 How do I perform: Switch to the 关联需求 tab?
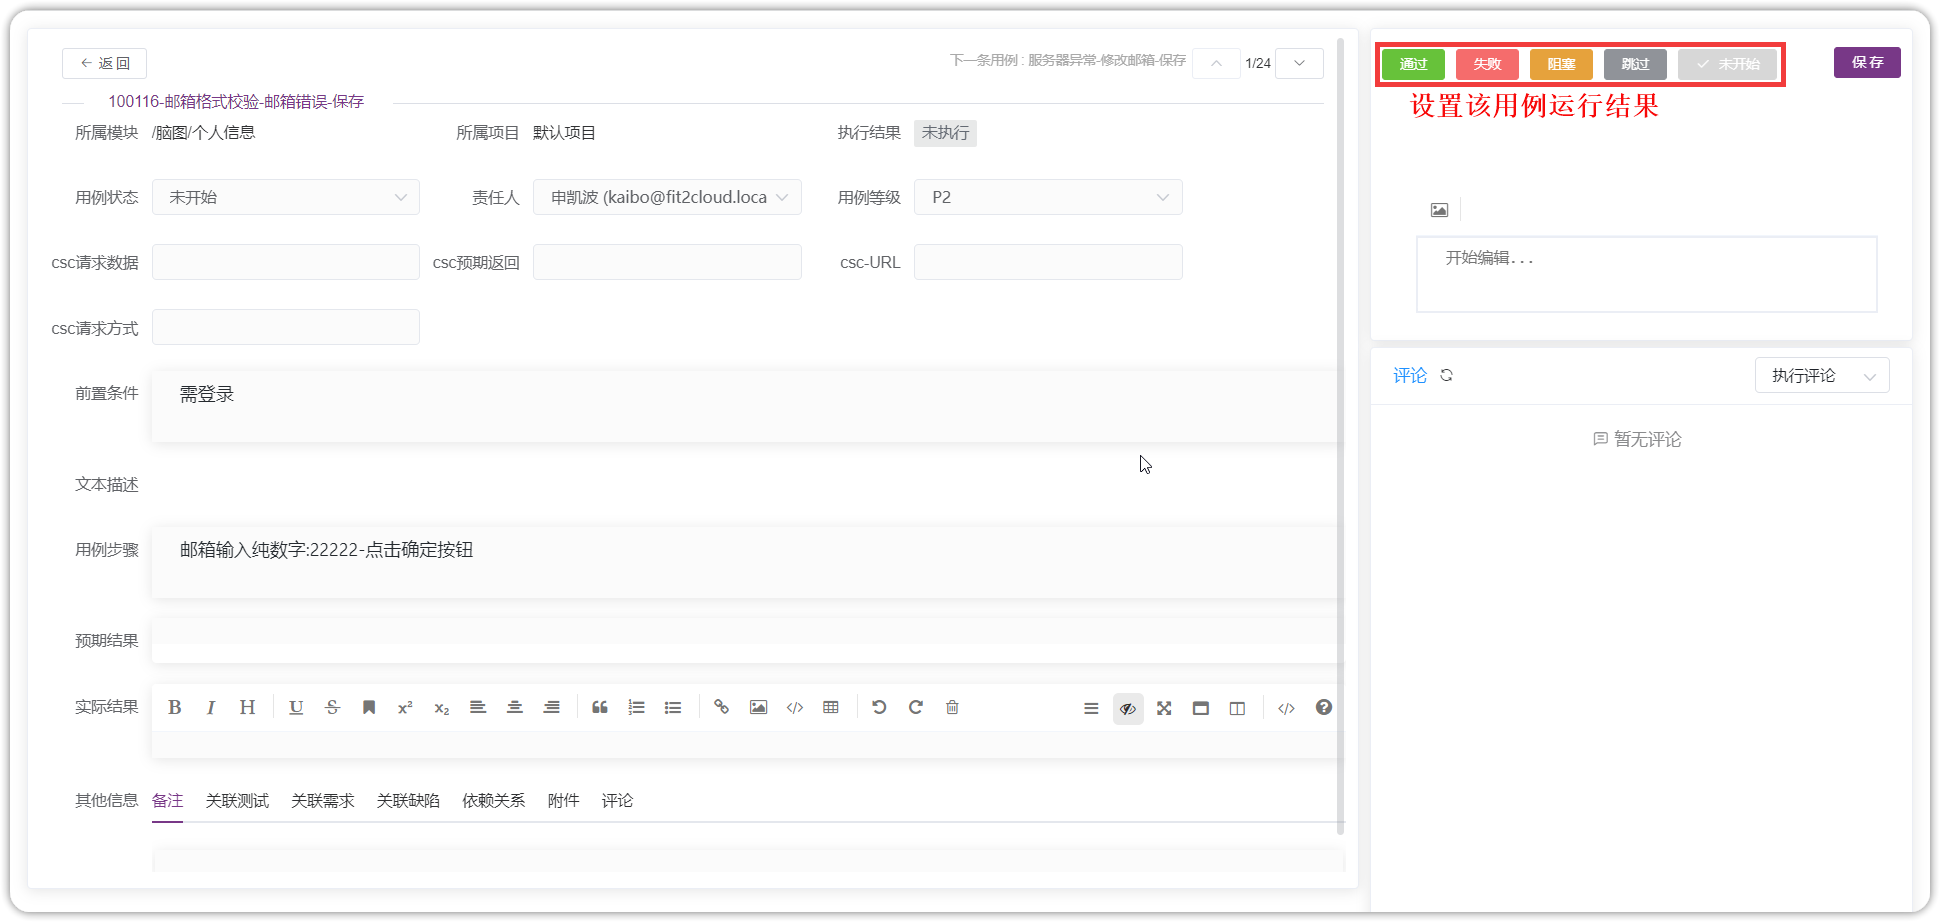323,801
